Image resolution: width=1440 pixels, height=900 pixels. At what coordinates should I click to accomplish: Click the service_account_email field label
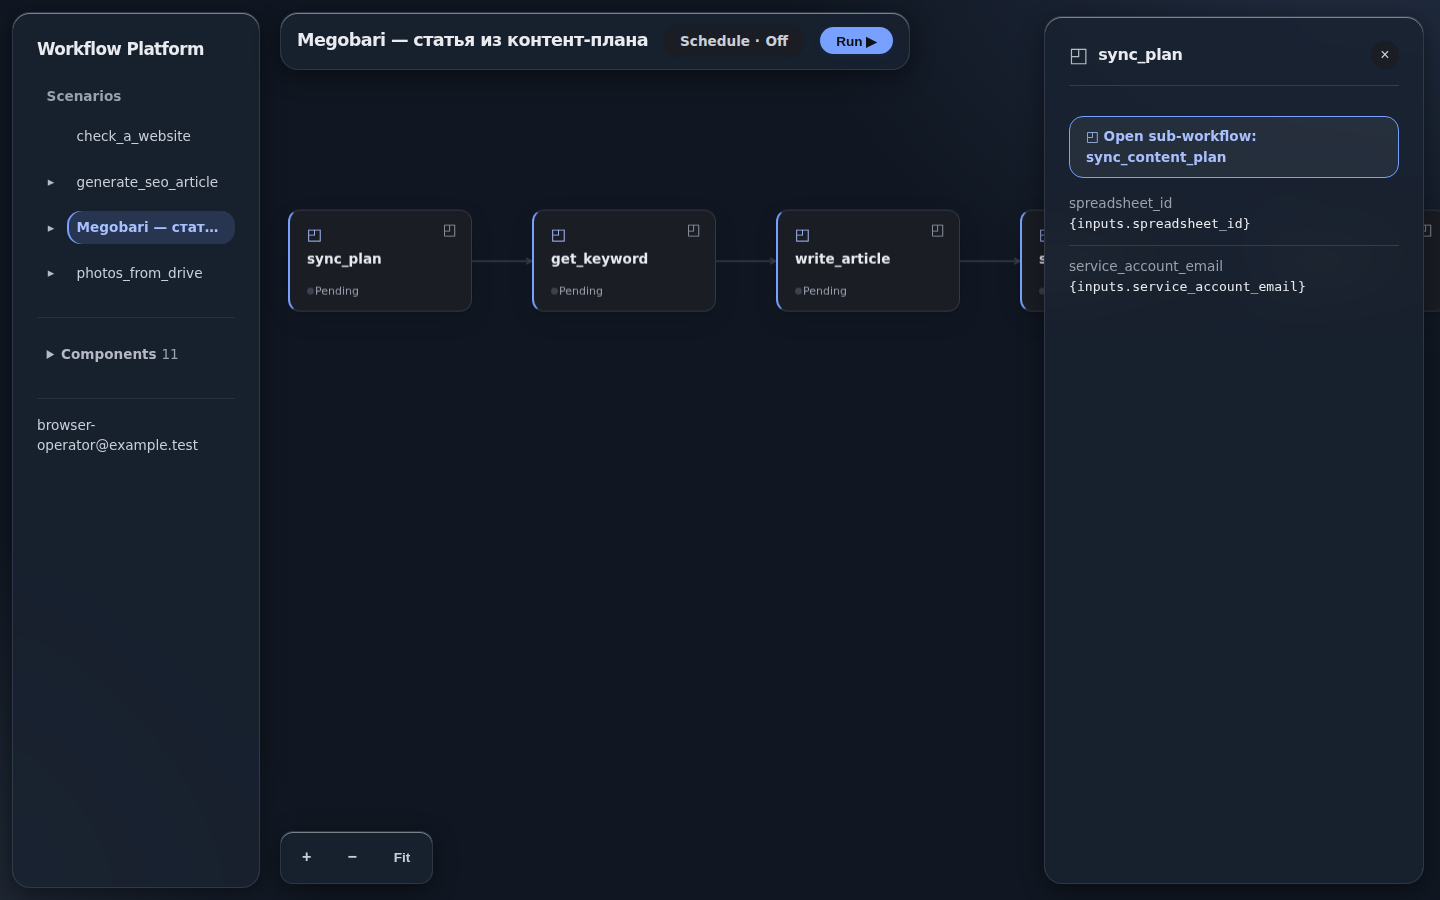coord(1146,266)
